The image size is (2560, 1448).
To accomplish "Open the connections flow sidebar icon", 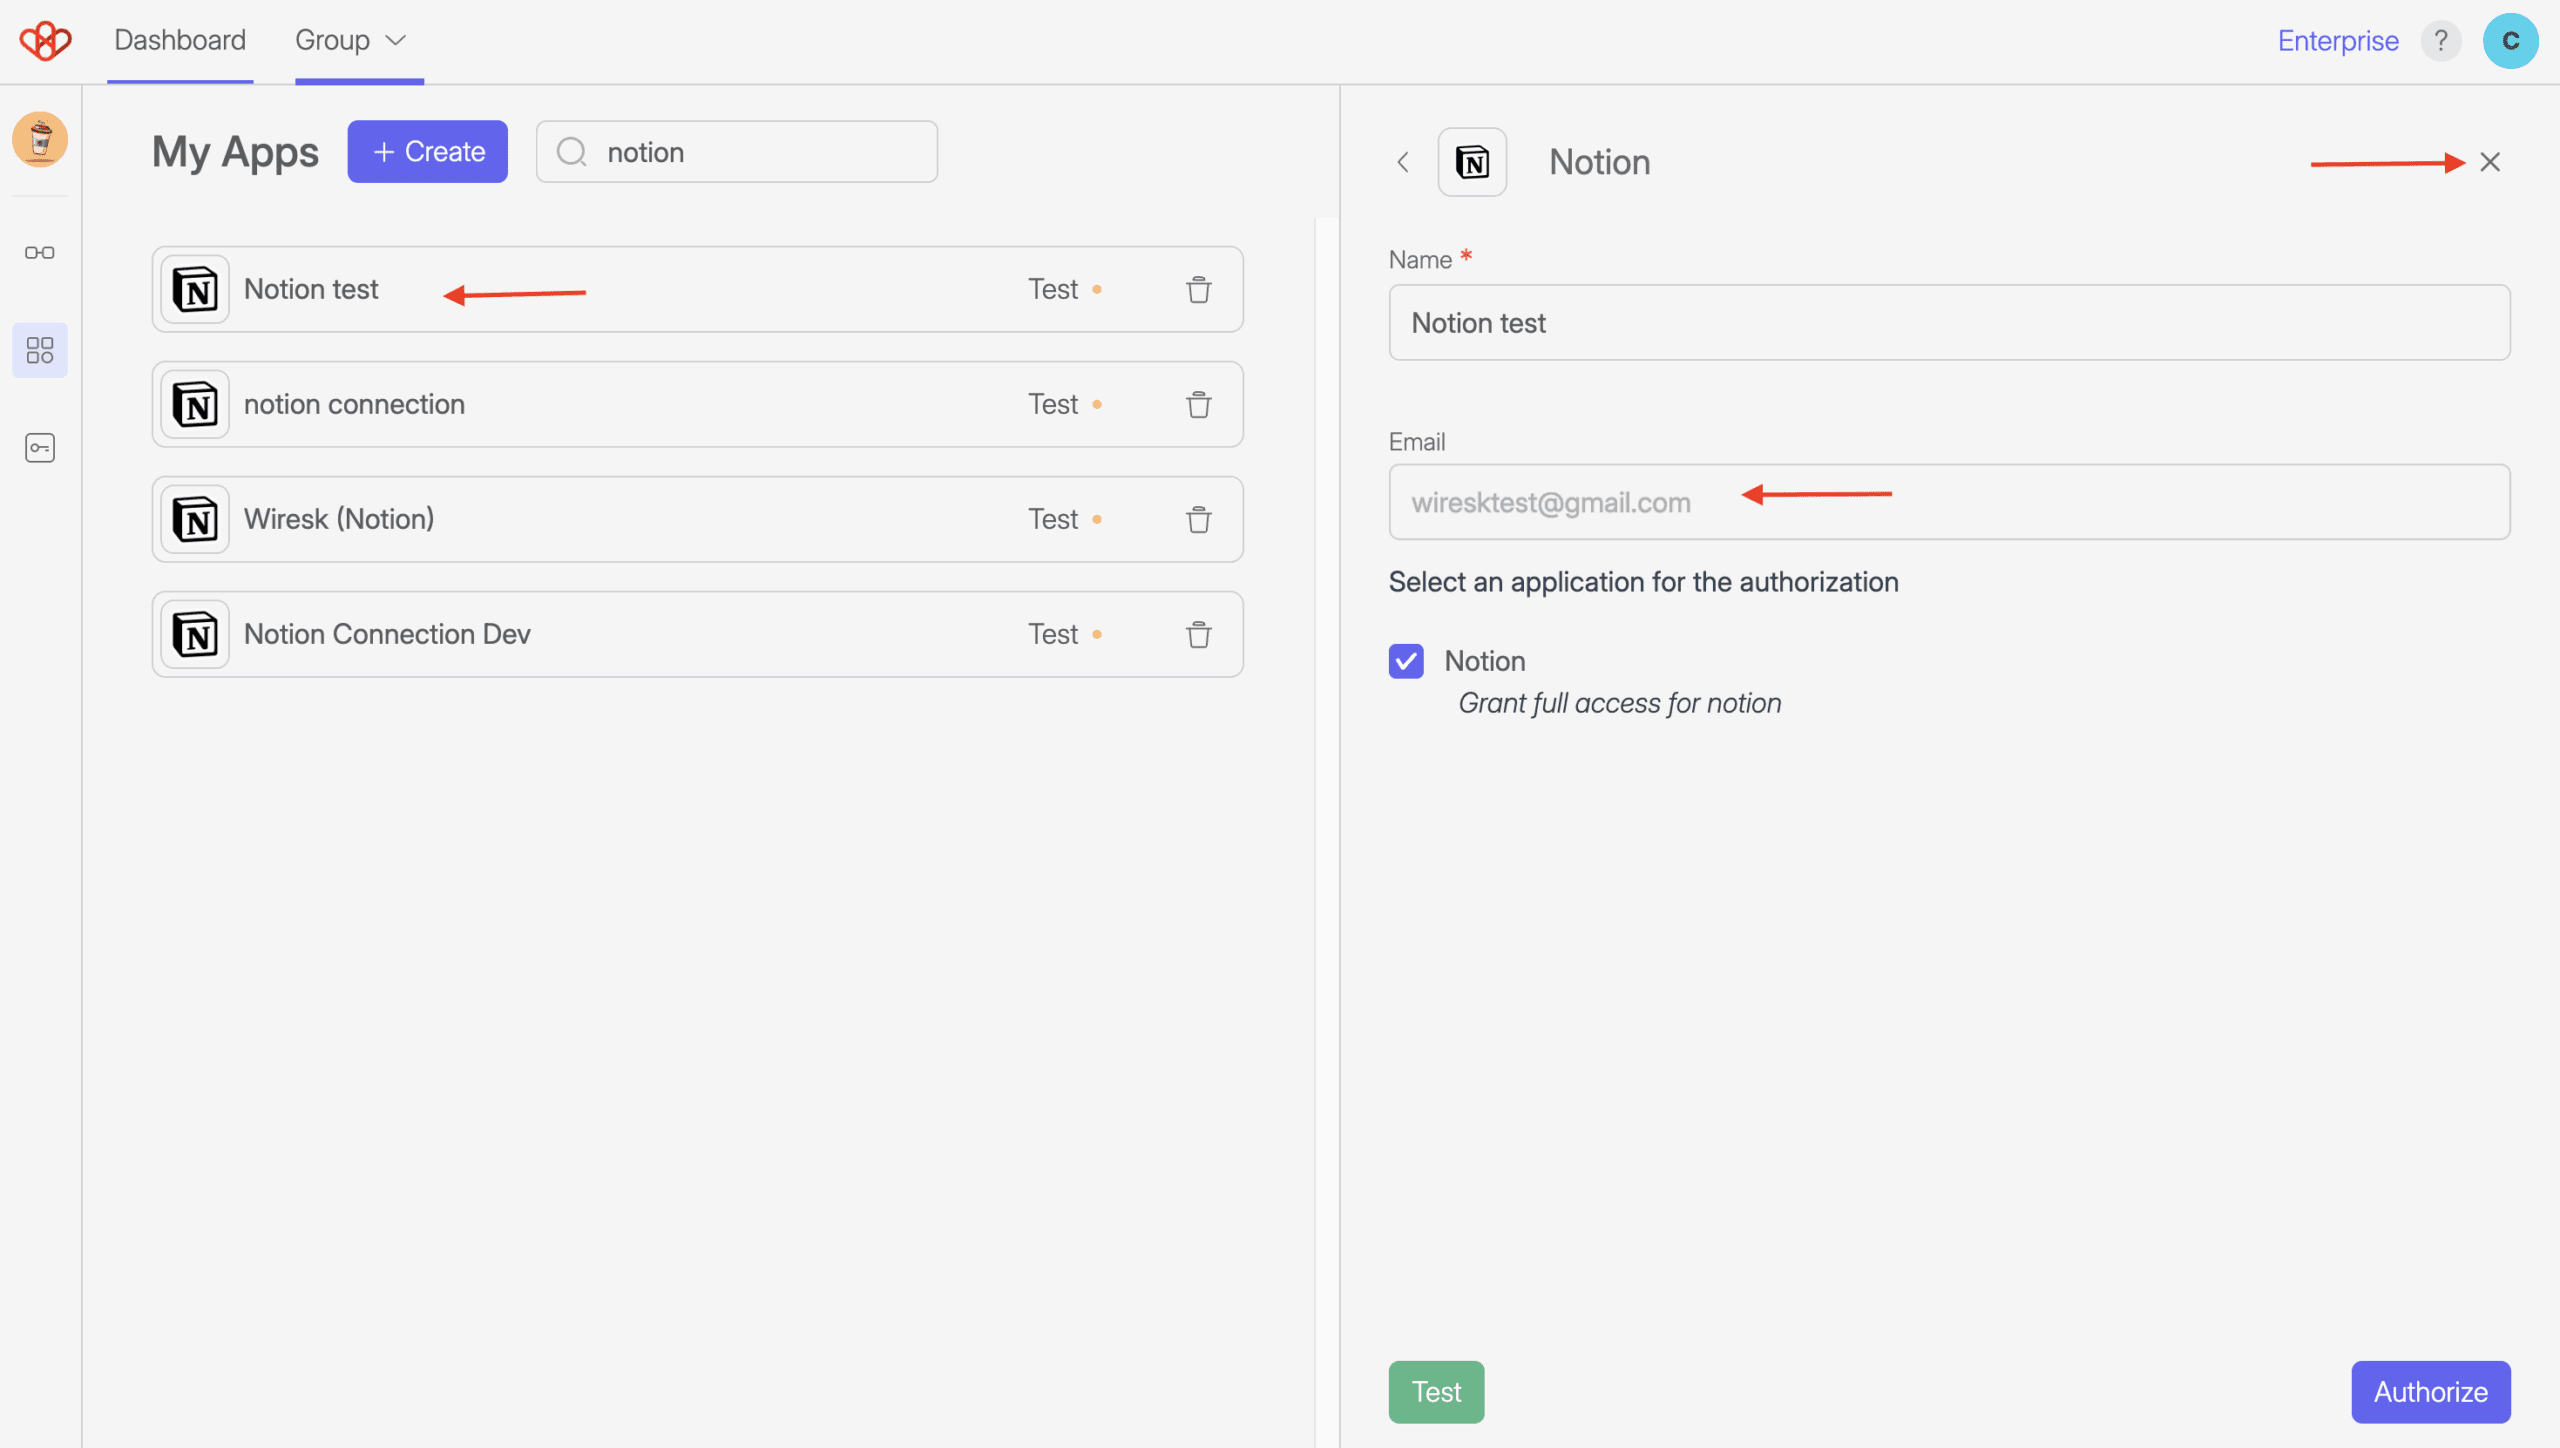I will tap(40, 253).
